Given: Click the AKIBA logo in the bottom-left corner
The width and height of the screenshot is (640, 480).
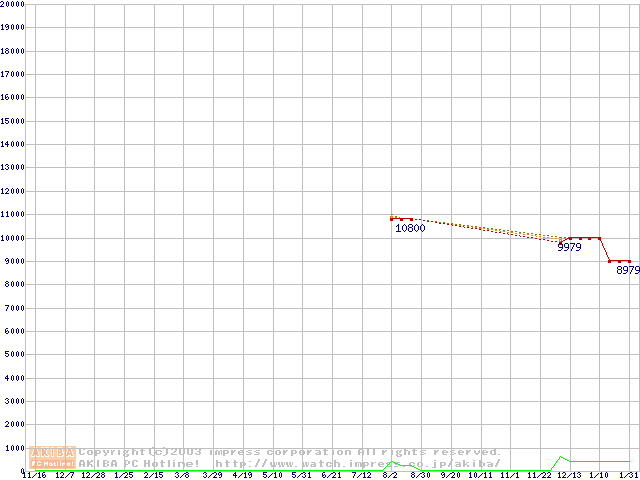Looking at the screenshot, I should click(52, 457).
